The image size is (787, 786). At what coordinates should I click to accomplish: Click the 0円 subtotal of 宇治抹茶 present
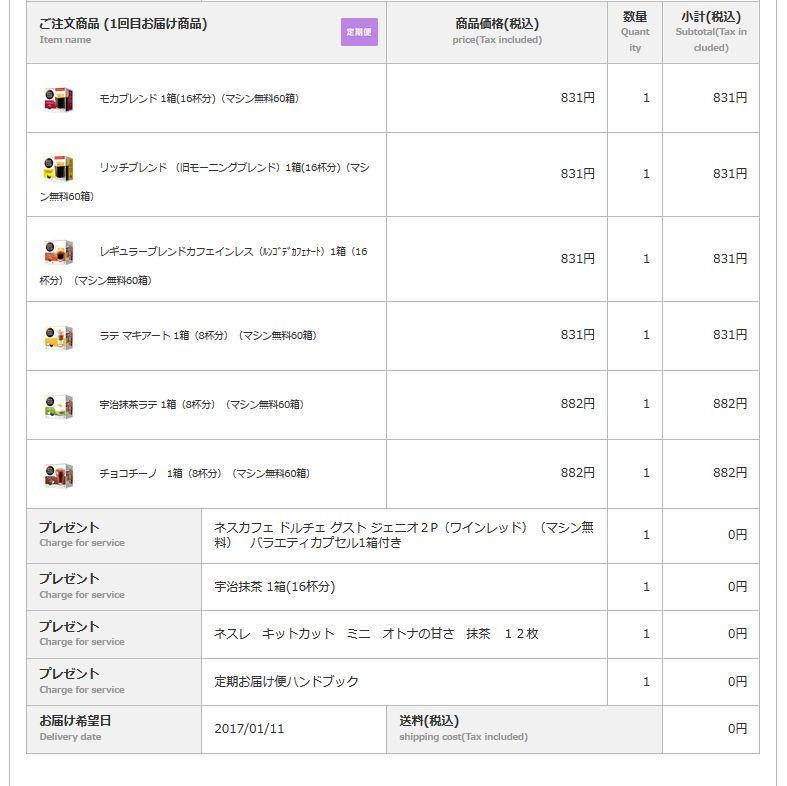coord(737,586)
